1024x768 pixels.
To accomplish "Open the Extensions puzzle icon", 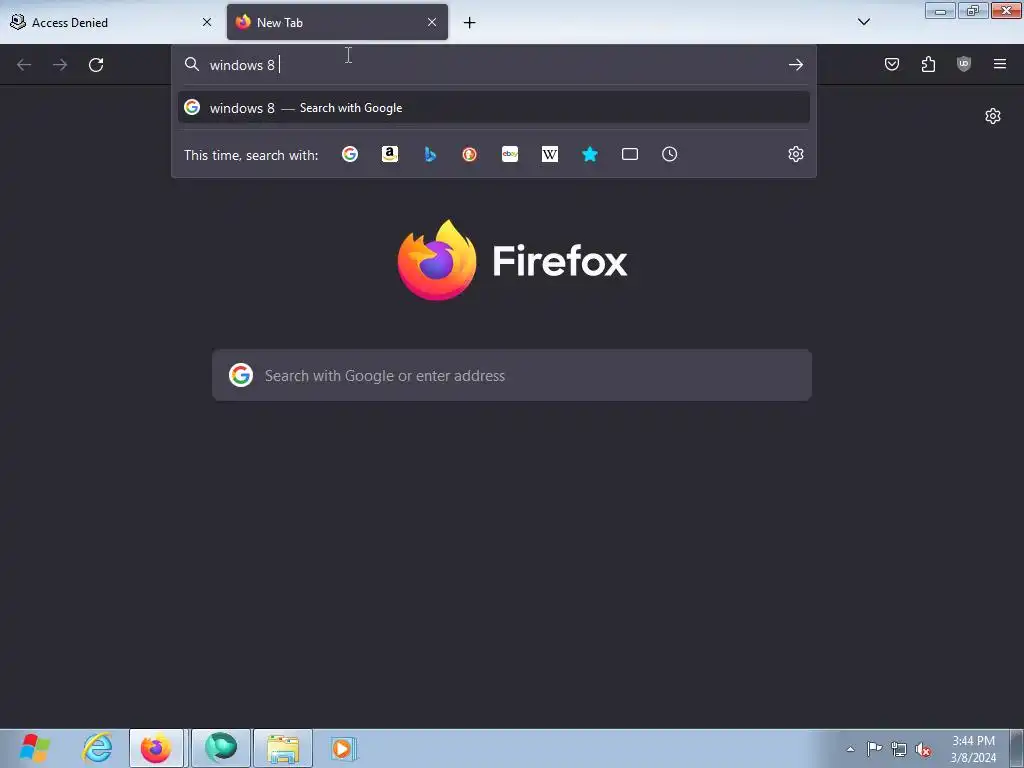I will point(928,64).
